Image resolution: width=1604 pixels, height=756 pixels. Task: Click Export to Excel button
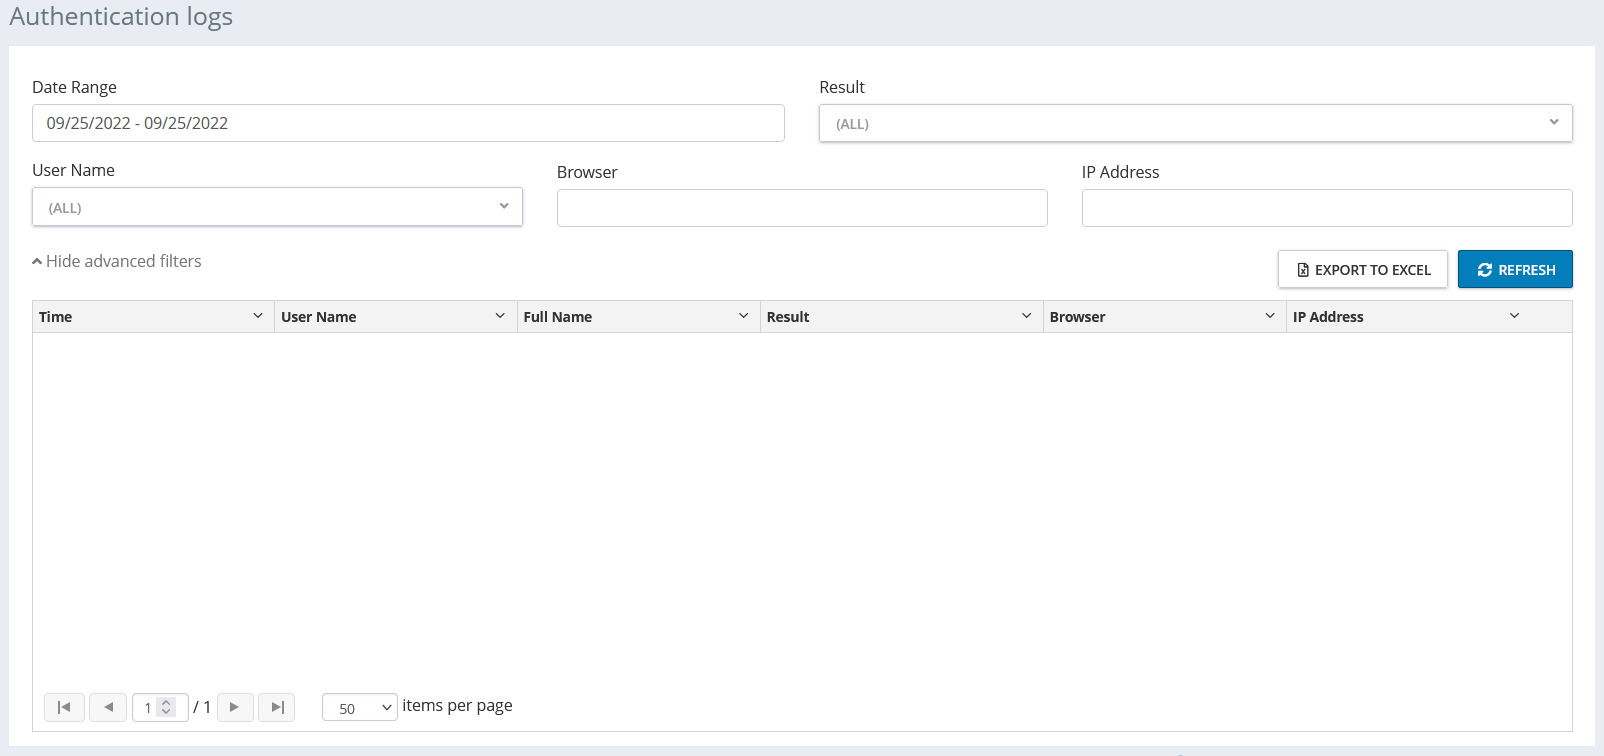tap(1362, 270)
